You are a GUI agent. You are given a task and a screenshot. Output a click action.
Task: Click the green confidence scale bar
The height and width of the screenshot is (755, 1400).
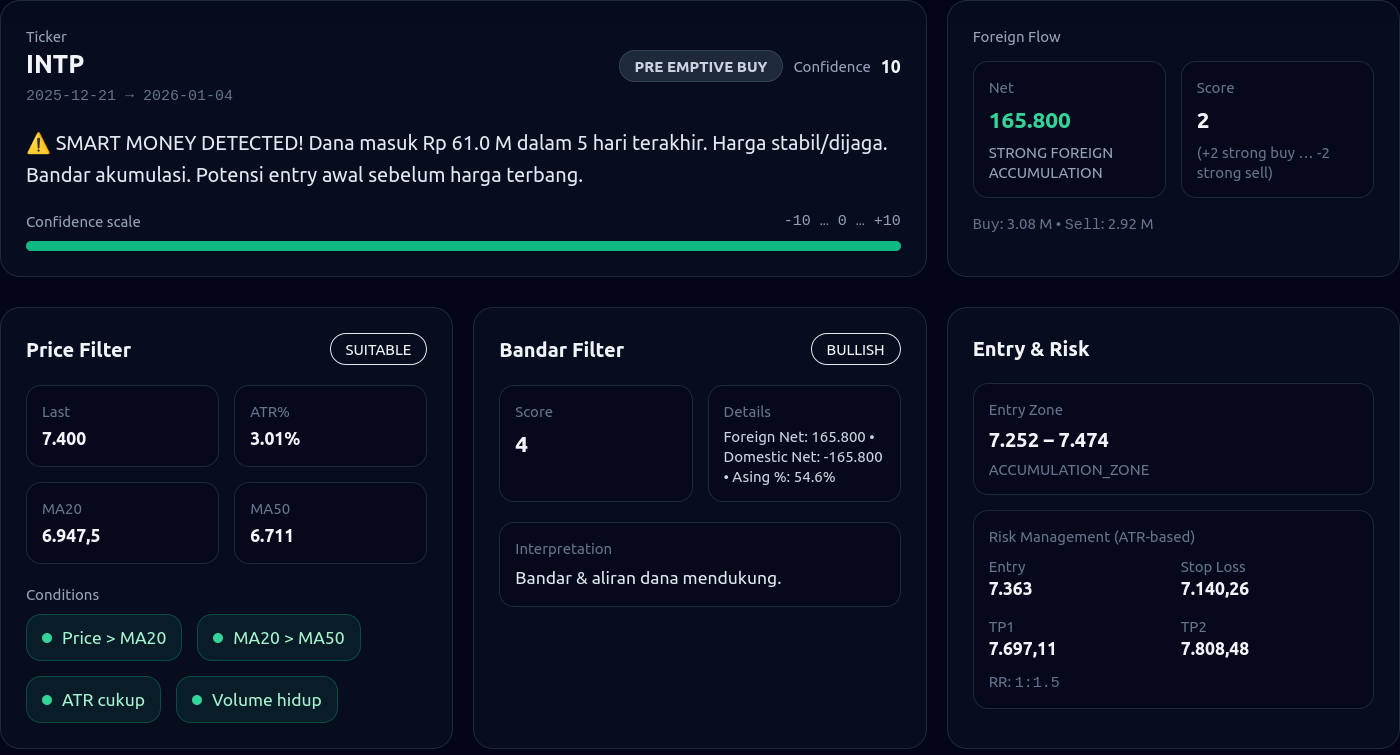[463, 246]
